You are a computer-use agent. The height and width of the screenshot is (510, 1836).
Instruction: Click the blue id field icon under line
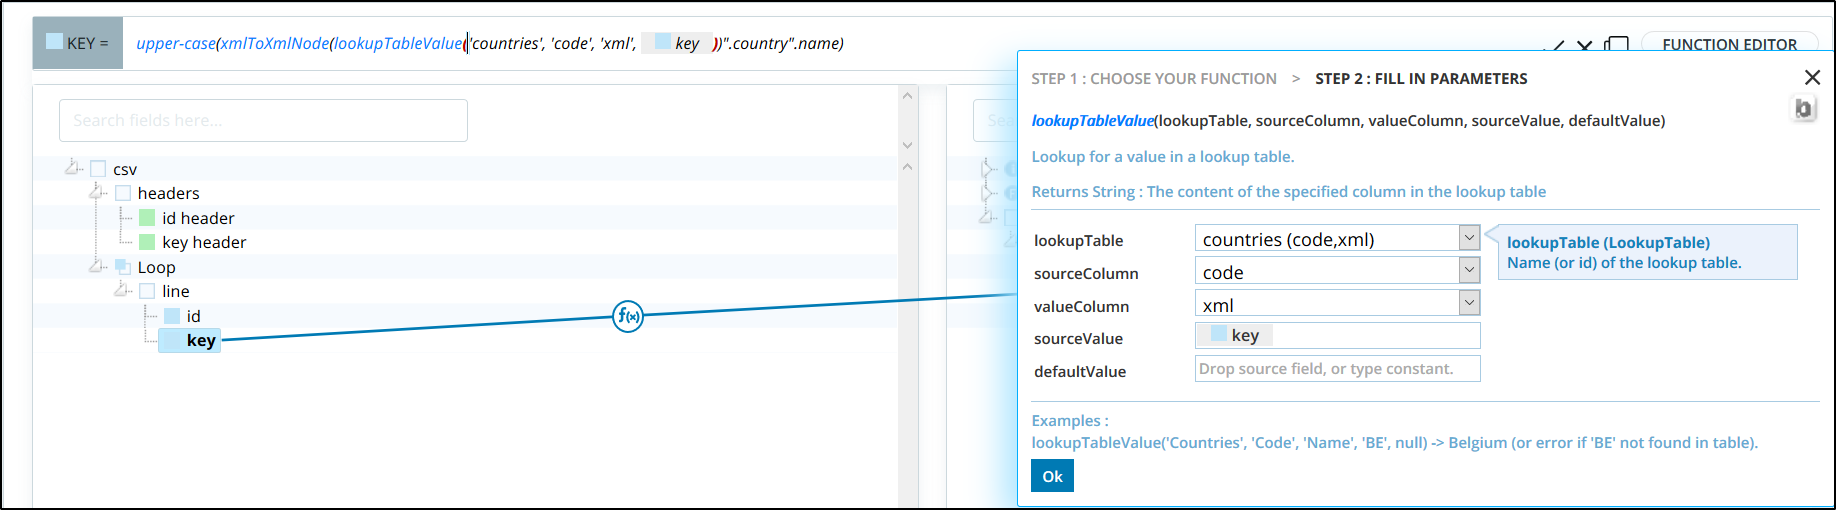(x=172, y=316)
